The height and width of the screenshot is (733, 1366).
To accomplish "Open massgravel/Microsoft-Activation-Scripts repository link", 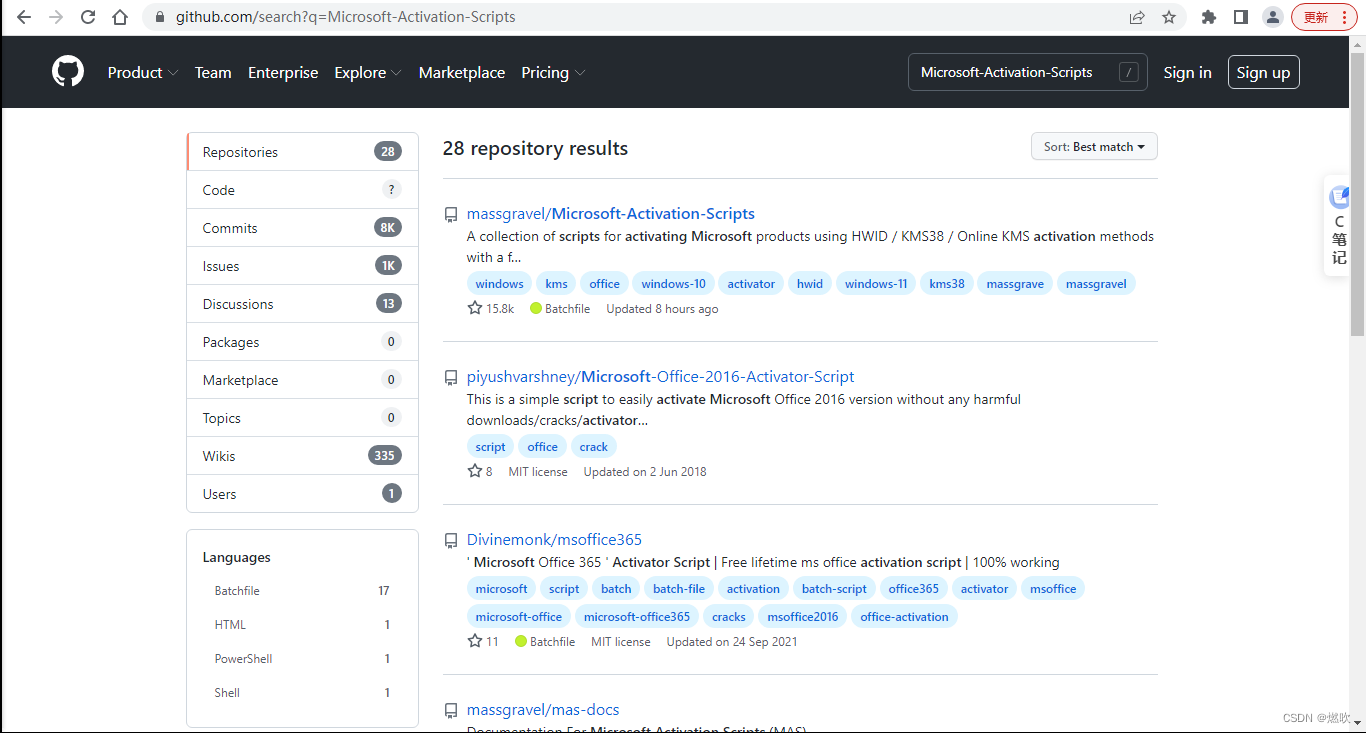I will 611,214.
